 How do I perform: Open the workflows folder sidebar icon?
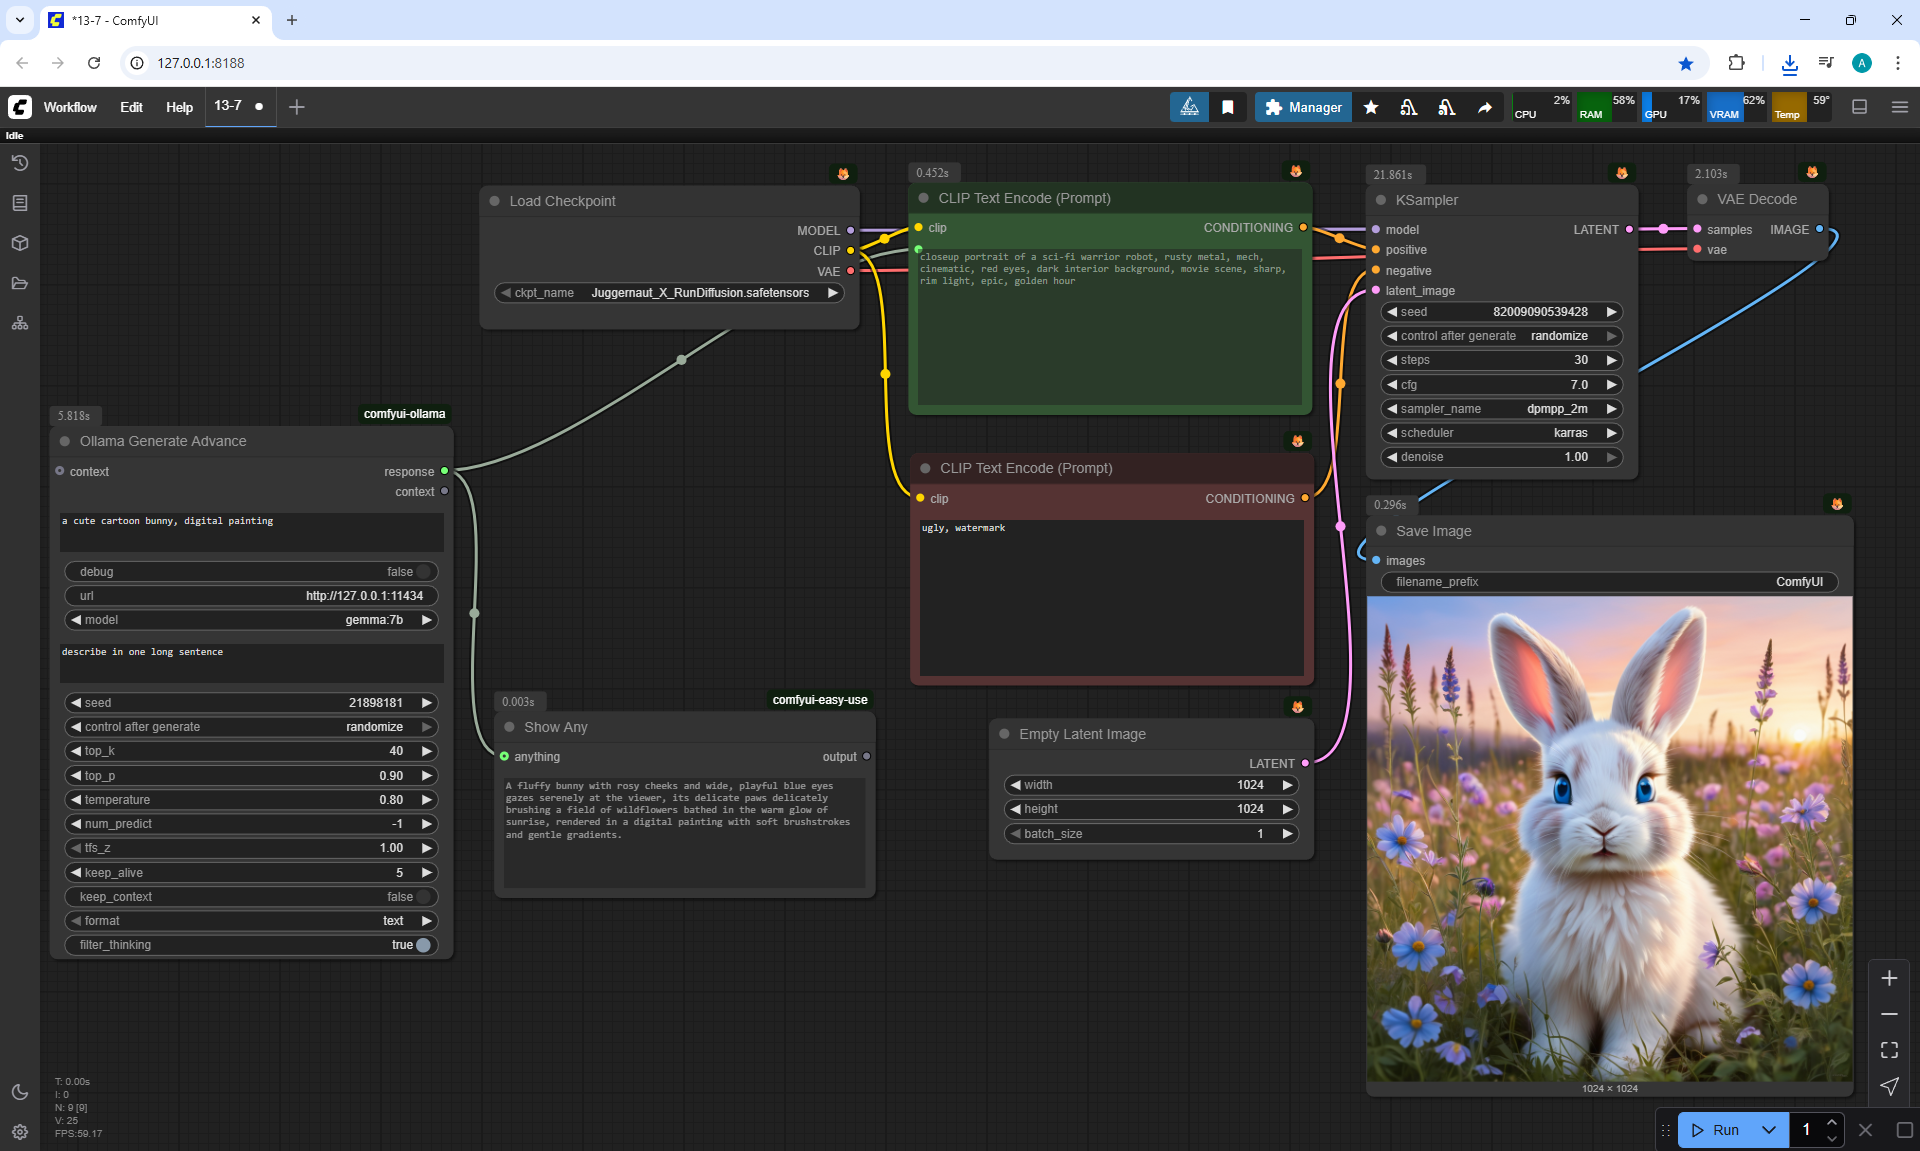pos(20,283)
